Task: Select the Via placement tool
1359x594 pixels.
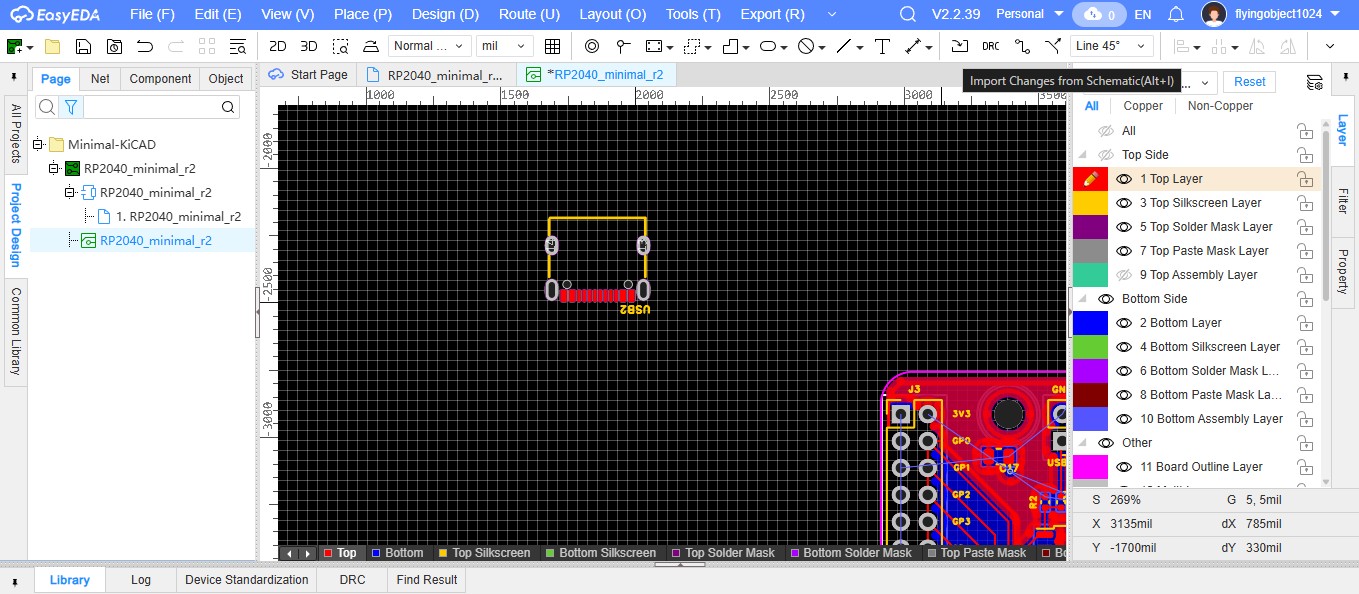Action: coord(591,46)
